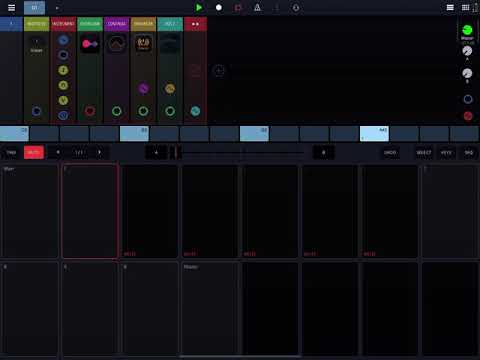The width and height of the screenshot is (480, 360).
Task: Click the green port at the gold module's bottom
Action: pyautogui.click(x=143, y=111)
